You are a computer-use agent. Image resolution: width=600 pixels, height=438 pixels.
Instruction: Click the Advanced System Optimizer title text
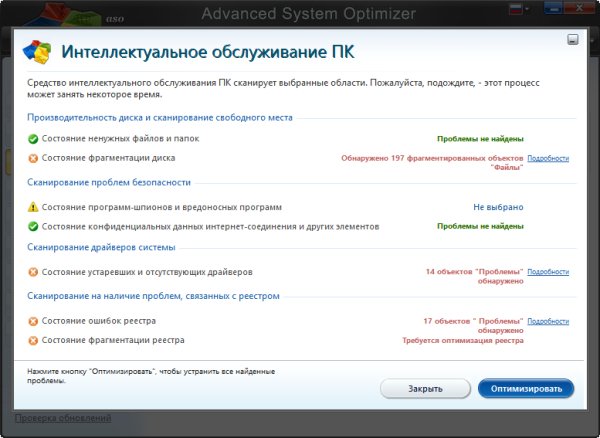coord(308,14)
